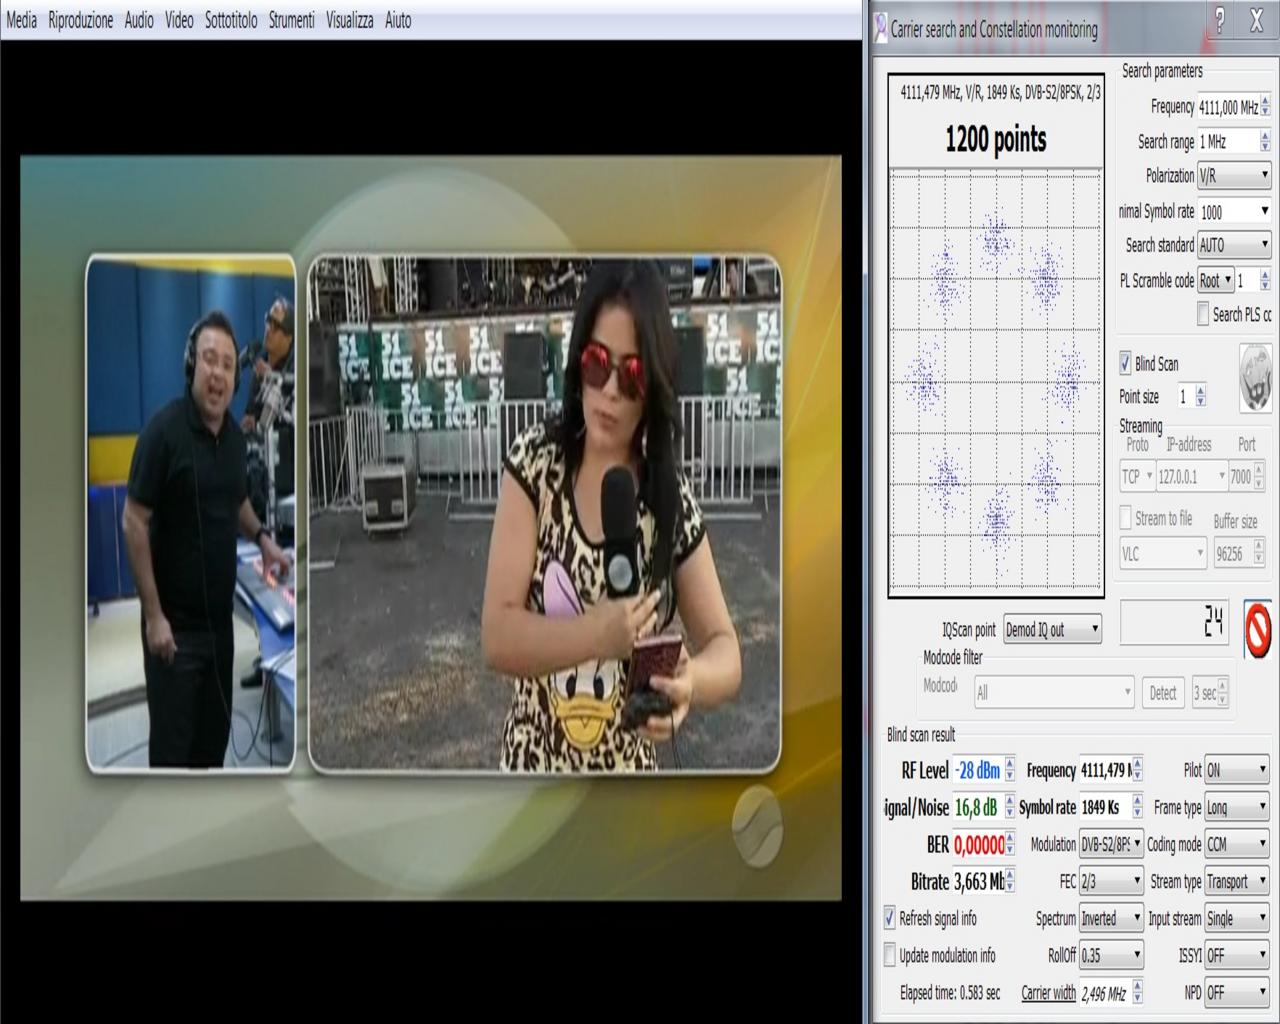
Task: Open the Polarization V/R dropdown
Action: click(x=1234, y=175)
